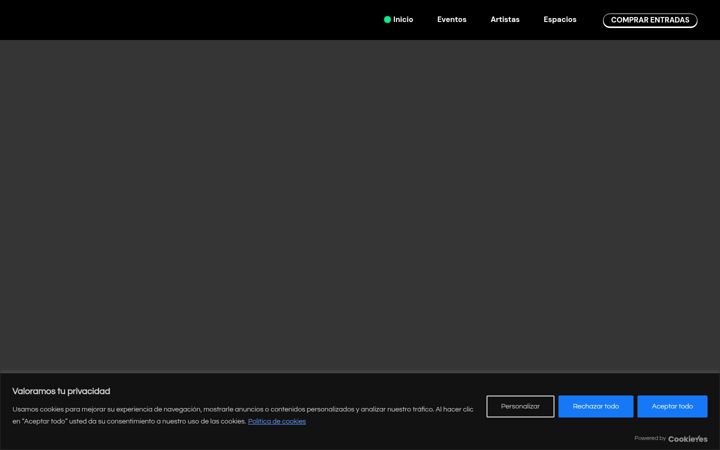Navigate to Espacios section
Screen dimensions: 720x450
tap(560, 20)
